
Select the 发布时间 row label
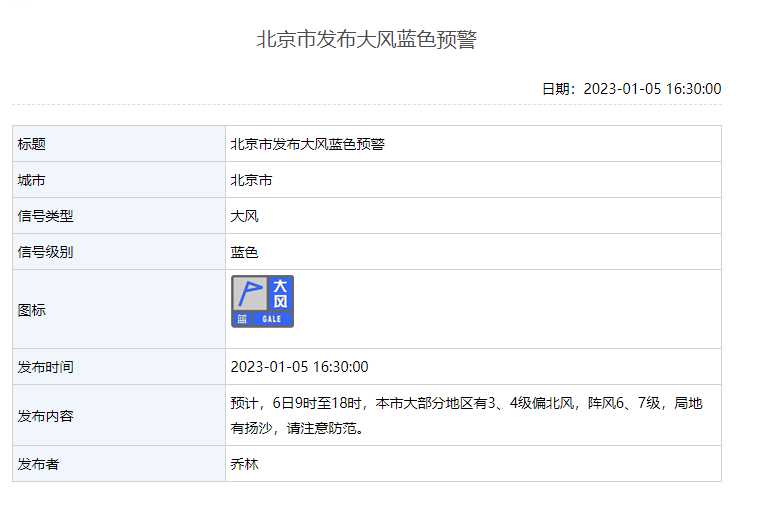(x=46, y=367)
